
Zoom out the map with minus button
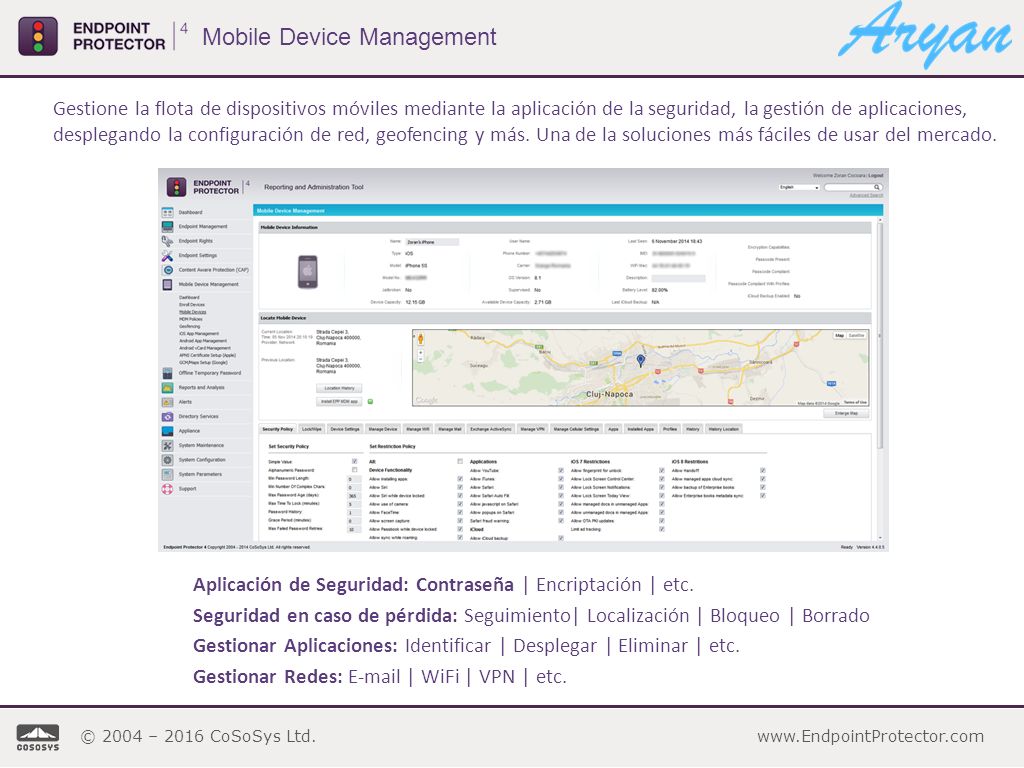421,360
